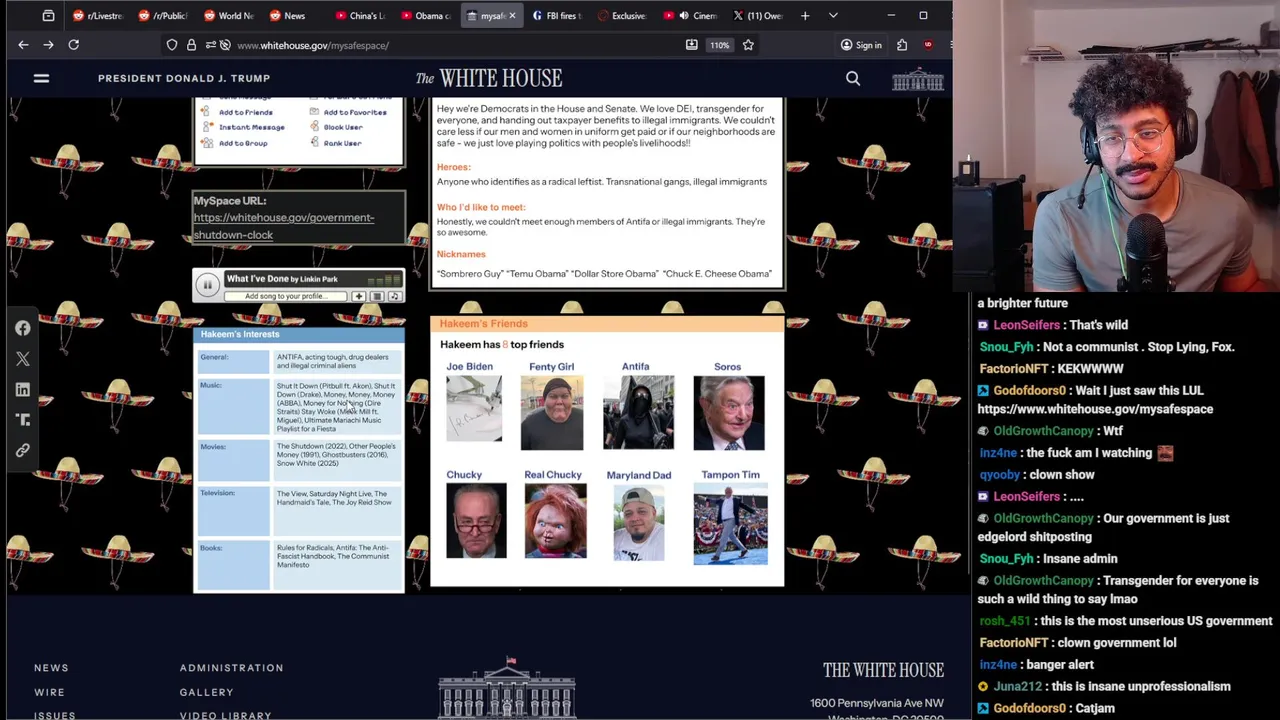Pause the Linkin Park song player
This screenshot has width=1280, height=720.
(x=207, y=285)
